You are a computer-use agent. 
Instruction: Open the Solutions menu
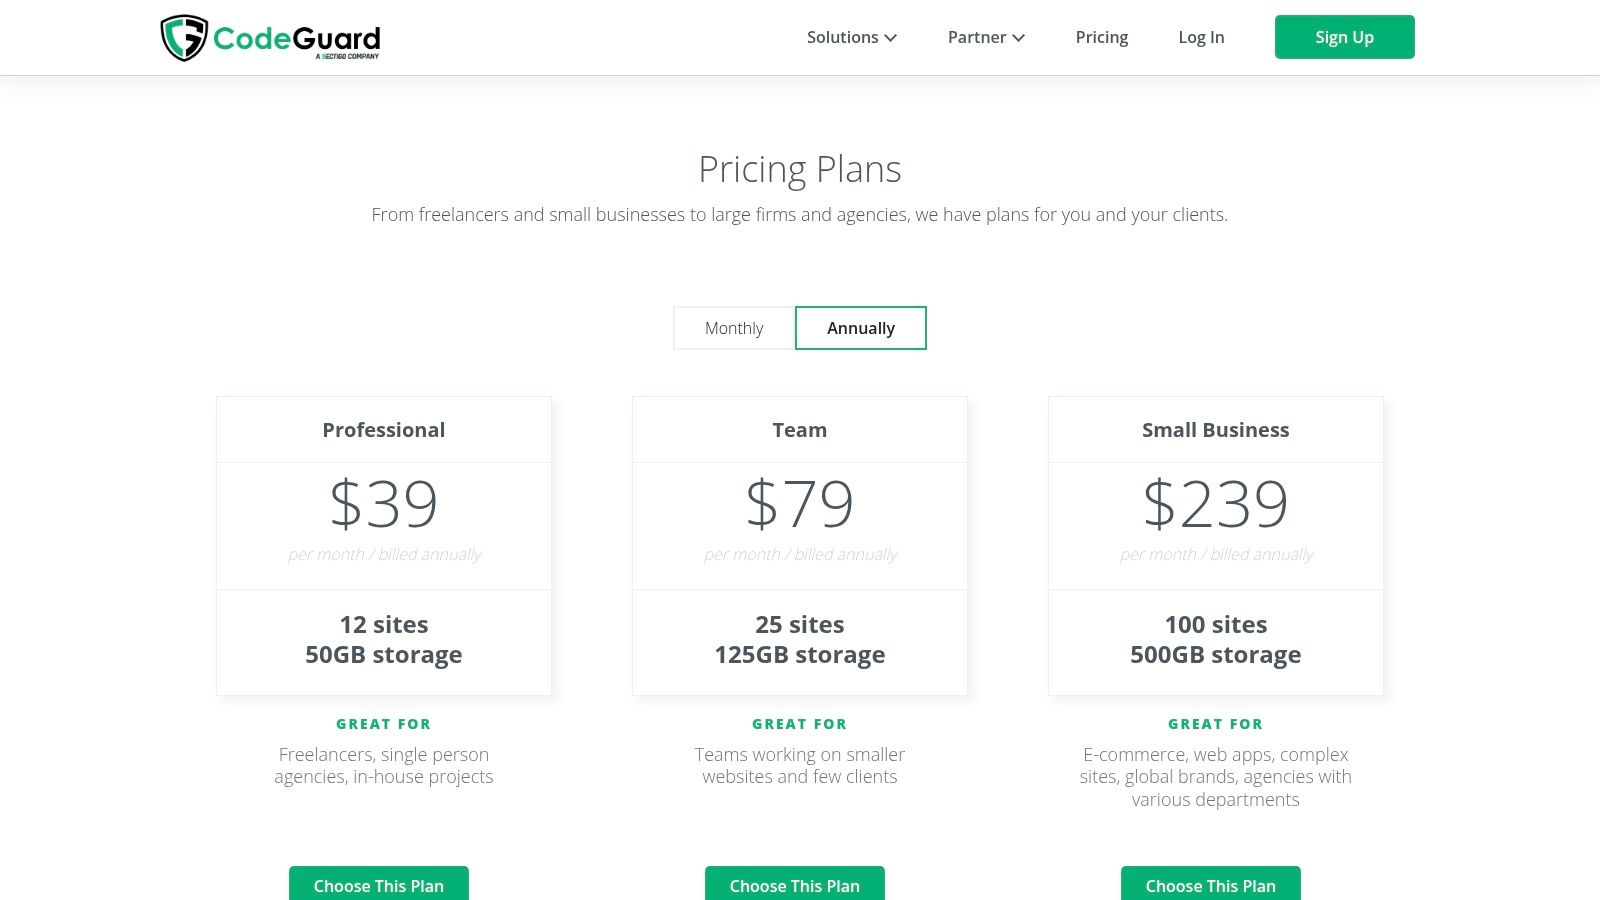pyautogui.click(x=852, y=37)
